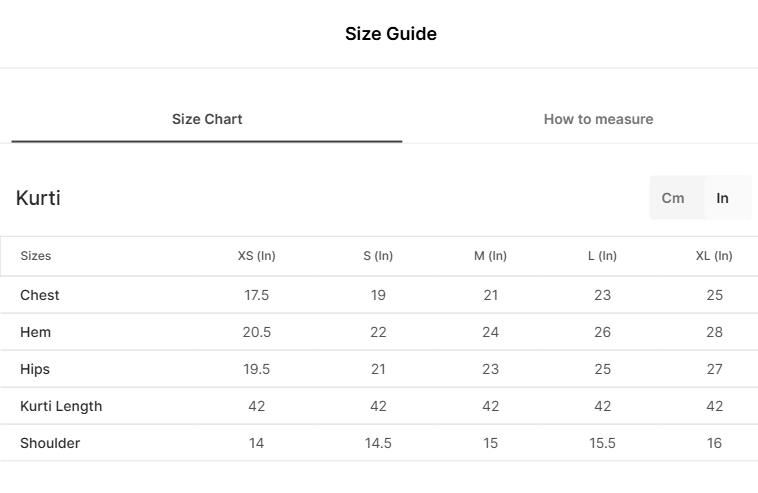Select the In unit option
The height and width of the screenshot is (493, 758).
[x=722, y=198]
